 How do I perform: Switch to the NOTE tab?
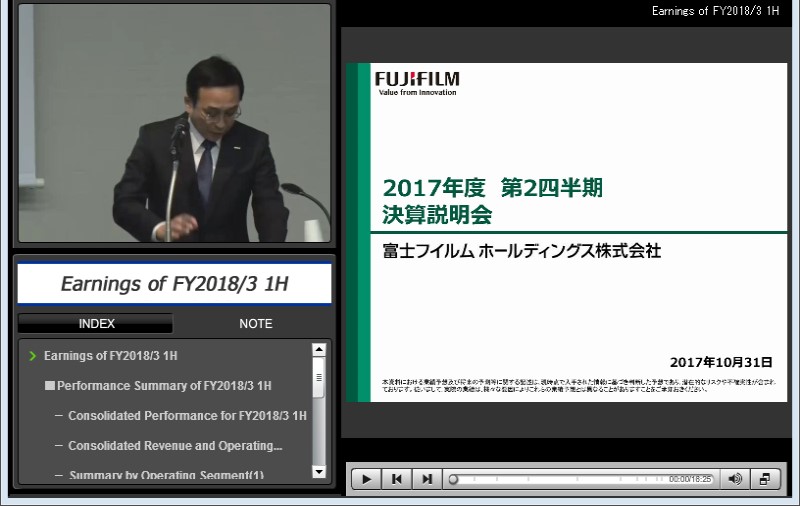256,323
